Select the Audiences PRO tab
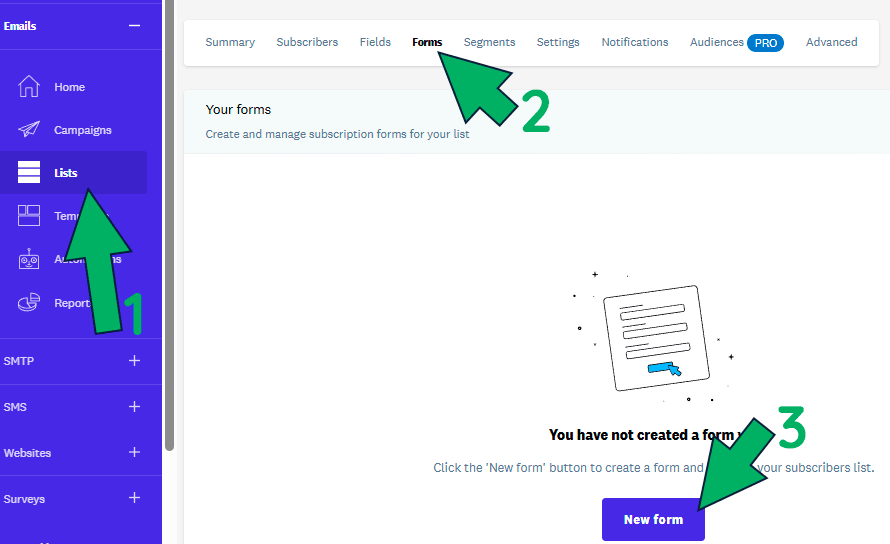This screenshot has height=544, width=890. click(736, 42)
